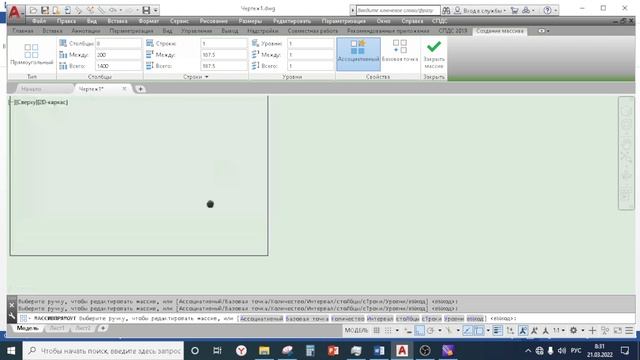Toggle object snap tracking in status bar
Screen dimensions: 640x360
[x=467, y=330]
